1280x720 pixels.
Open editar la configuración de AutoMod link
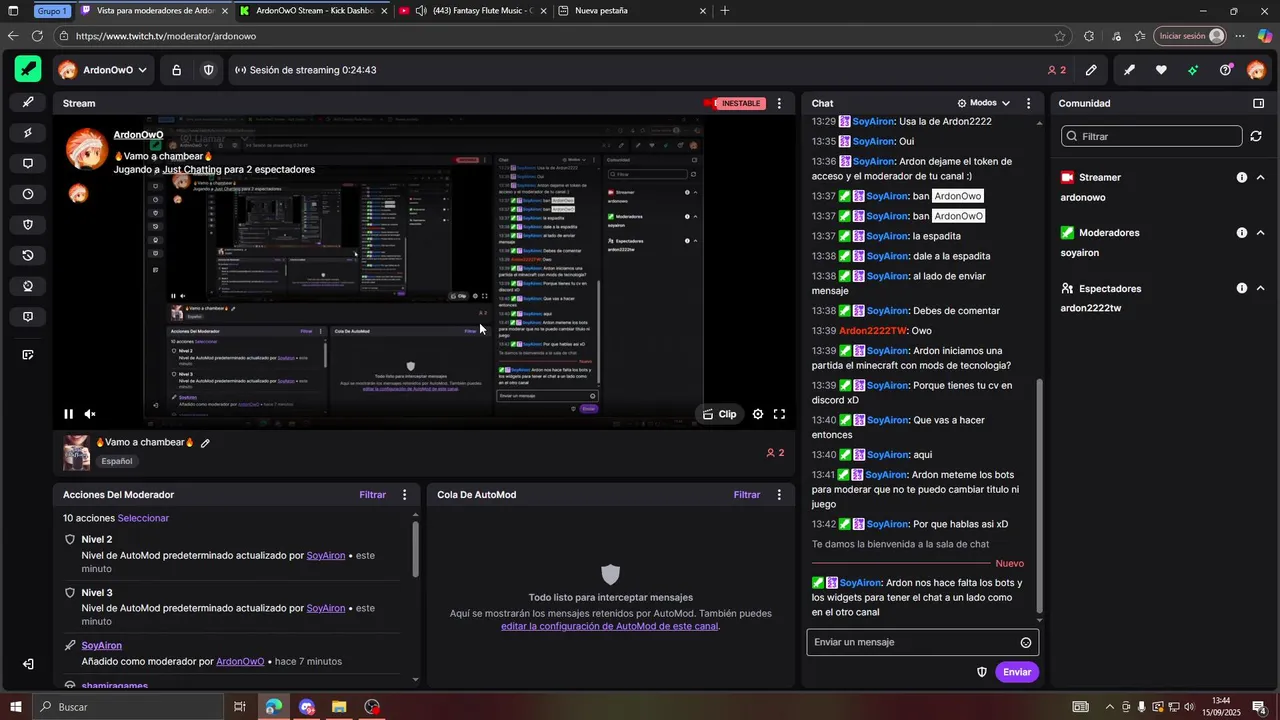(610, 627)
